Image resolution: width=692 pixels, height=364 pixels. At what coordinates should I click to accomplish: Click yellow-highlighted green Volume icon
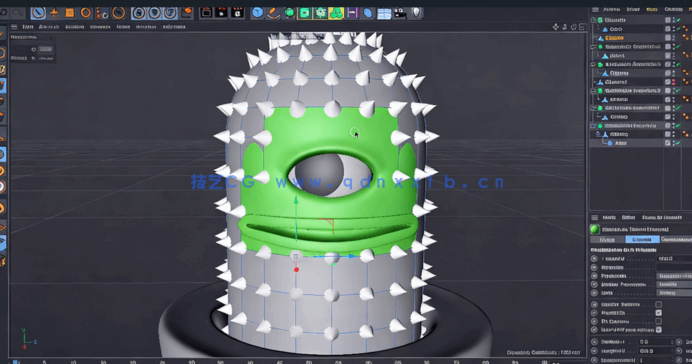click(336, 13)
